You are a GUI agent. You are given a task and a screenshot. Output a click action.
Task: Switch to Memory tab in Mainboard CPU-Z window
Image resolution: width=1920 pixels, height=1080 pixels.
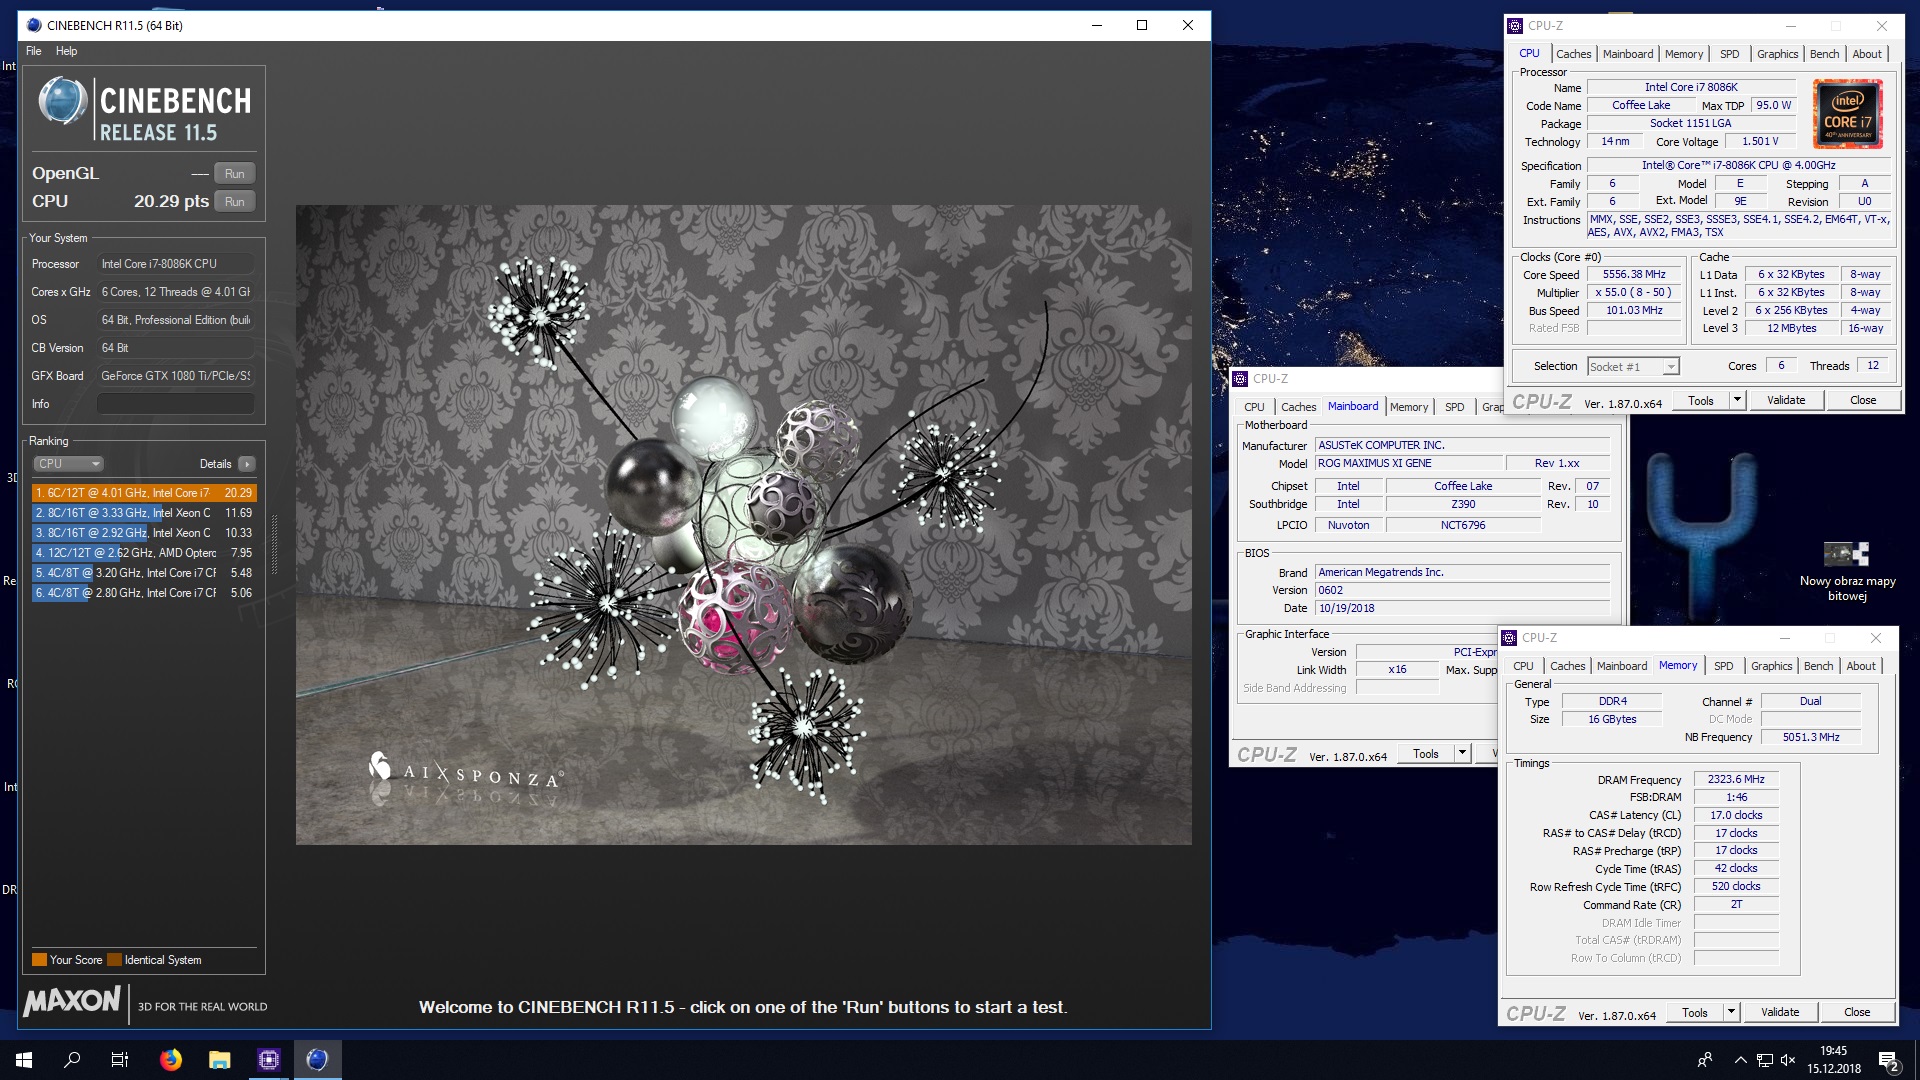point(1408,407)
